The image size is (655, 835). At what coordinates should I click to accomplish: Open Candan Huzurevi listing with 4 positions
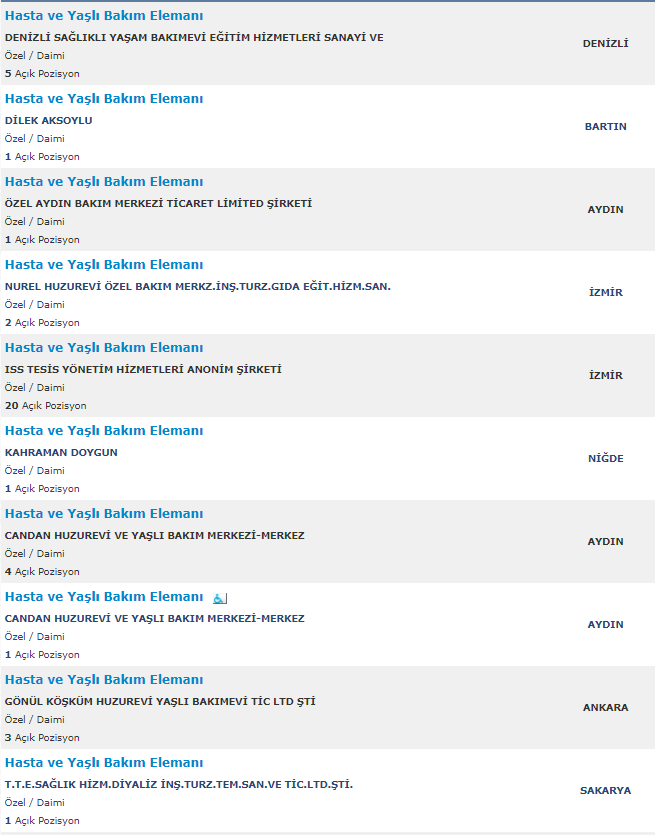[104, 514]
